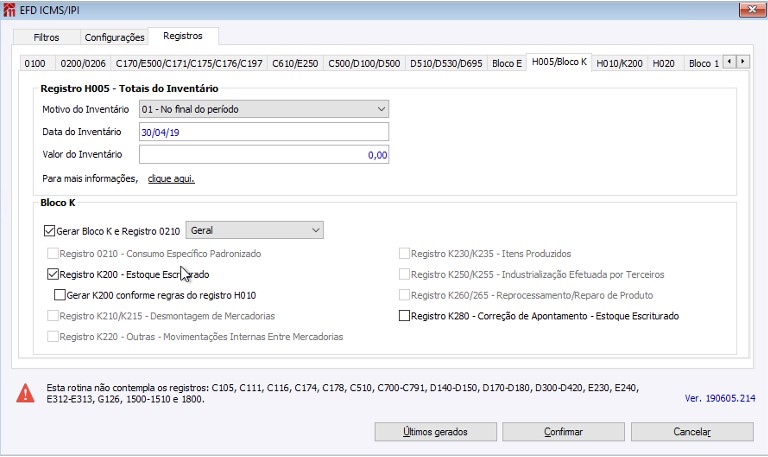Click the 'Registro H005 - Totais do Inventário' heading
The width and height of the screenshot is (768, 457).
(129, 89)
